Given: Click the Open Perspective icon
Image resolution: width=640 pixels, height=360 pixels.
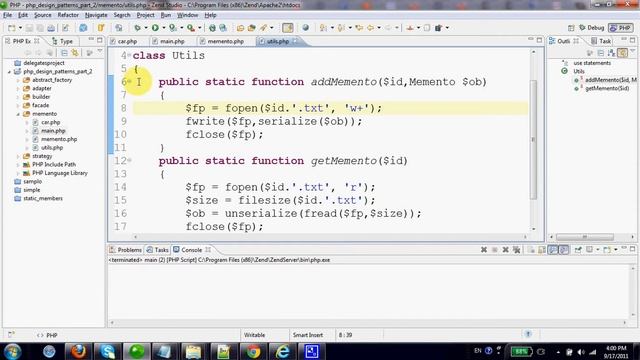Looking at the screenshot, I should click(571, 28).
